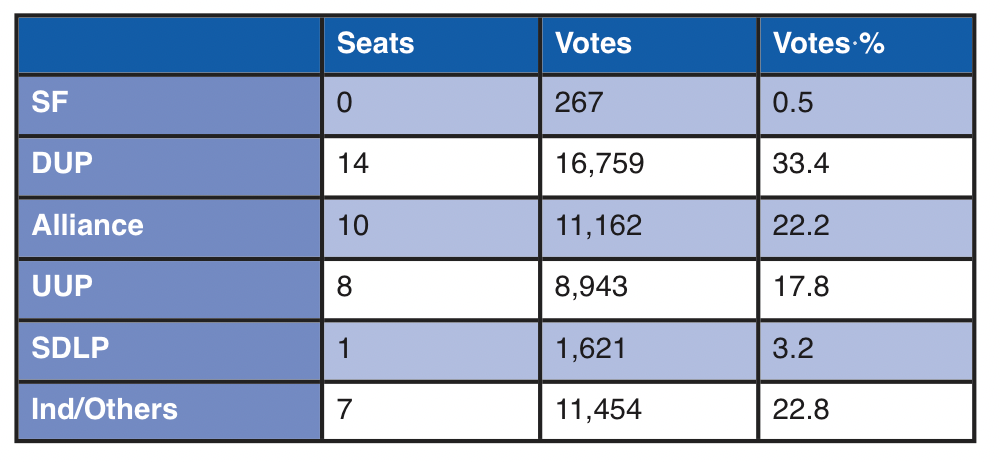Screen dimensions: 1000x462
Task: Click the SF votes cell 267
Action: pyautogui.click(x=580, y=104)
